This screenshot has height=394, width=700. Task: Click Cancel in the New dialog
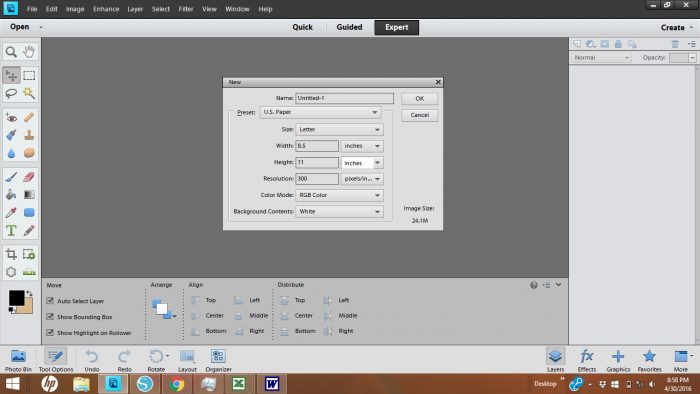[x=420, y=115]
